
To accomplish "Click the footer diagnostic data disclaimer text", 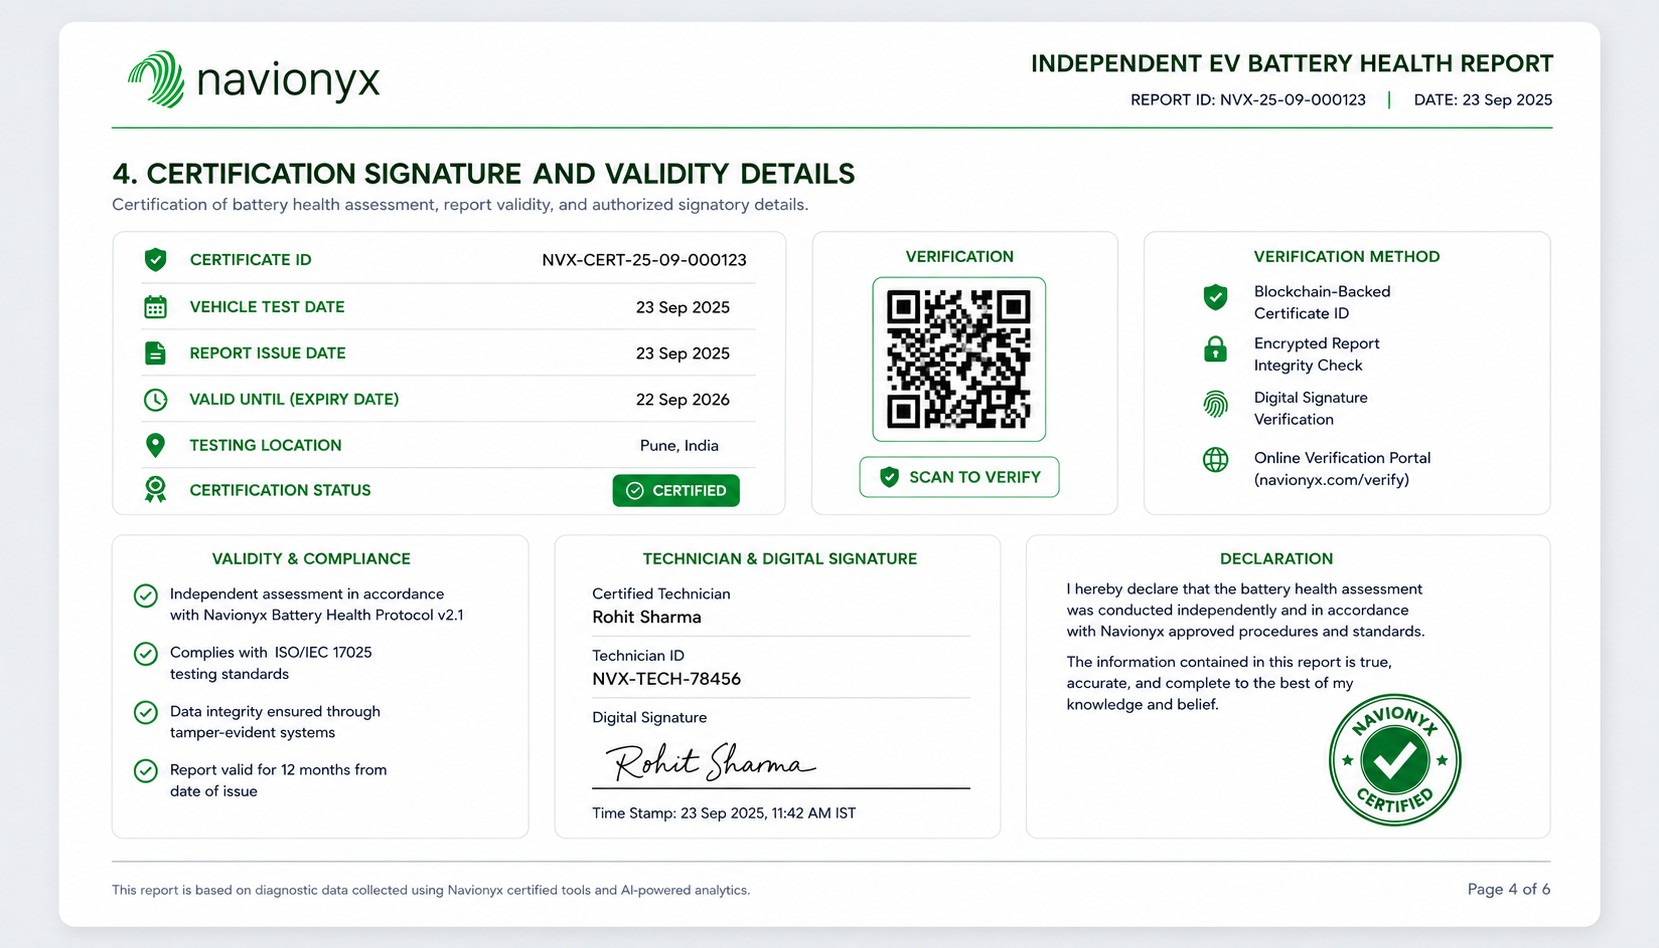I will (x=431, y=890).
